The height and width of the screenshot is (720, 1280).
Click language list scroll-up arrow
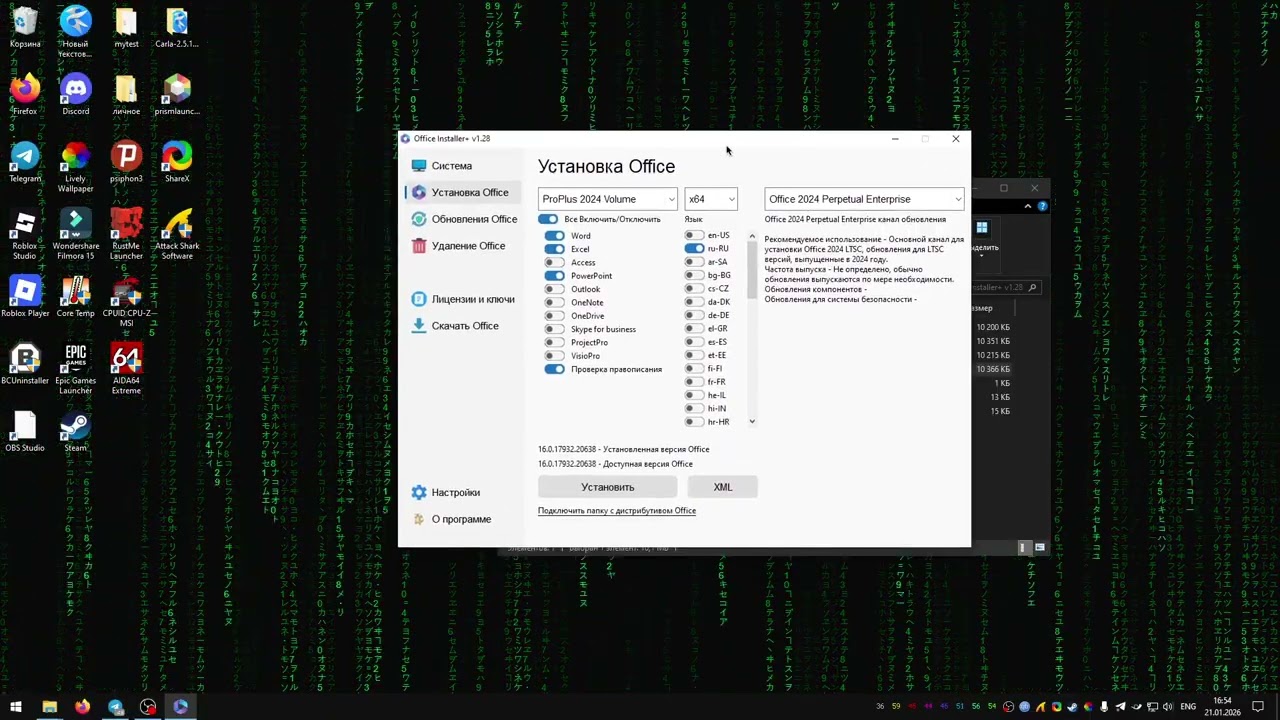(x=752, y=236)
